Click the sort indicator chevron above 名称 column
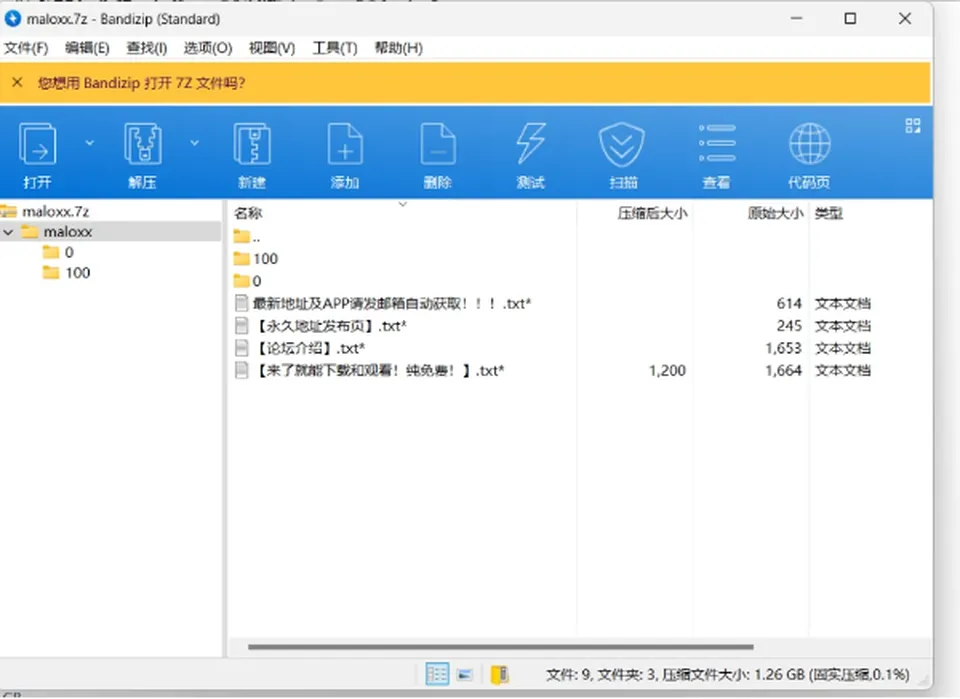The image size is (960, 699). [x=403, y=204]
